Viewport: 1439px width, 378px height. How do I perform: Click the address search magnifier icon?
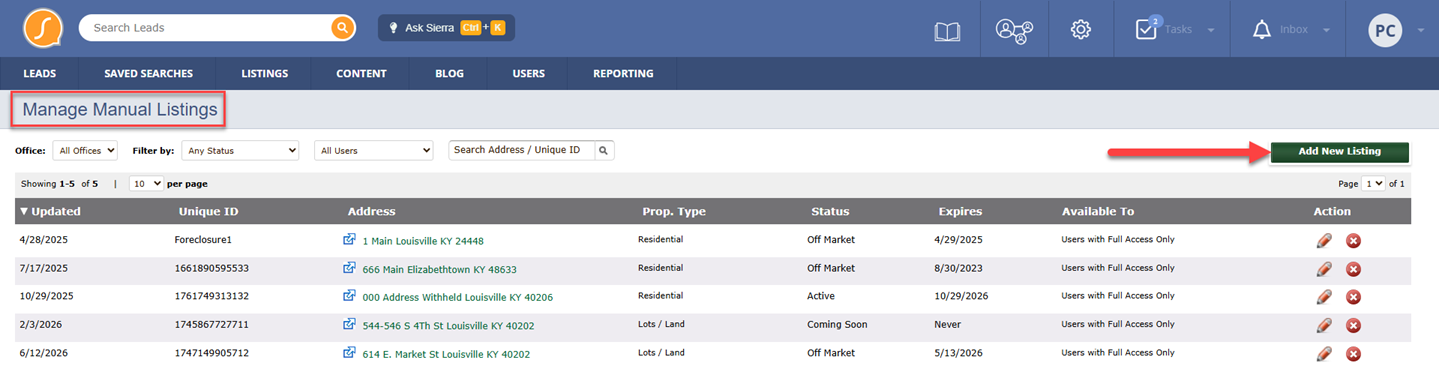(x=604, y=150)
